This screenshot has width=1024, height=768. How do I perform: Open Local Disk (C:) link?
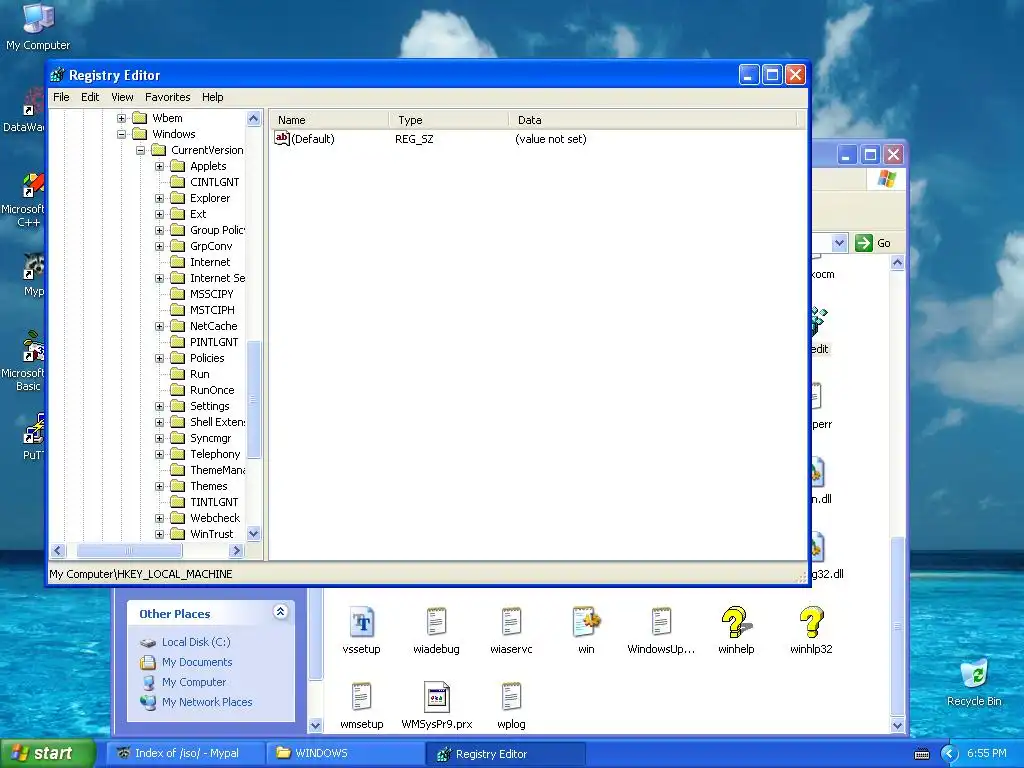(196, 642)
